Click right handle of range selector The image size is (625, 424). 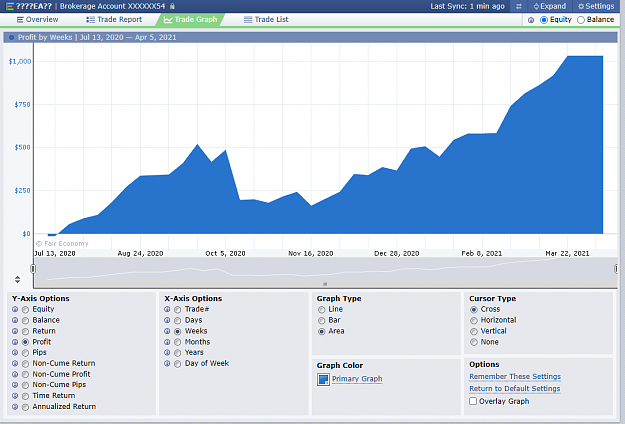616,269
